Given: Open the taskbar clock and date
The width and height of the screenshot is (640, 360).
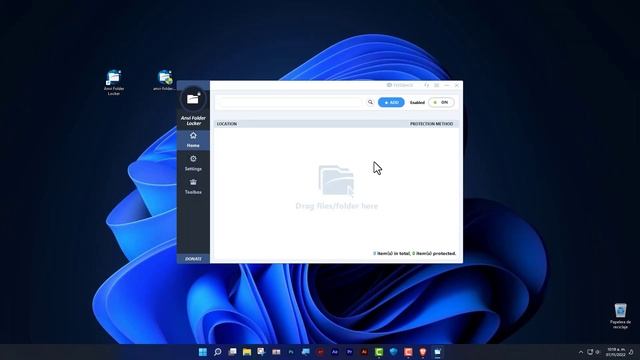Looking at the screenshot, I should [x=616, y=352].
